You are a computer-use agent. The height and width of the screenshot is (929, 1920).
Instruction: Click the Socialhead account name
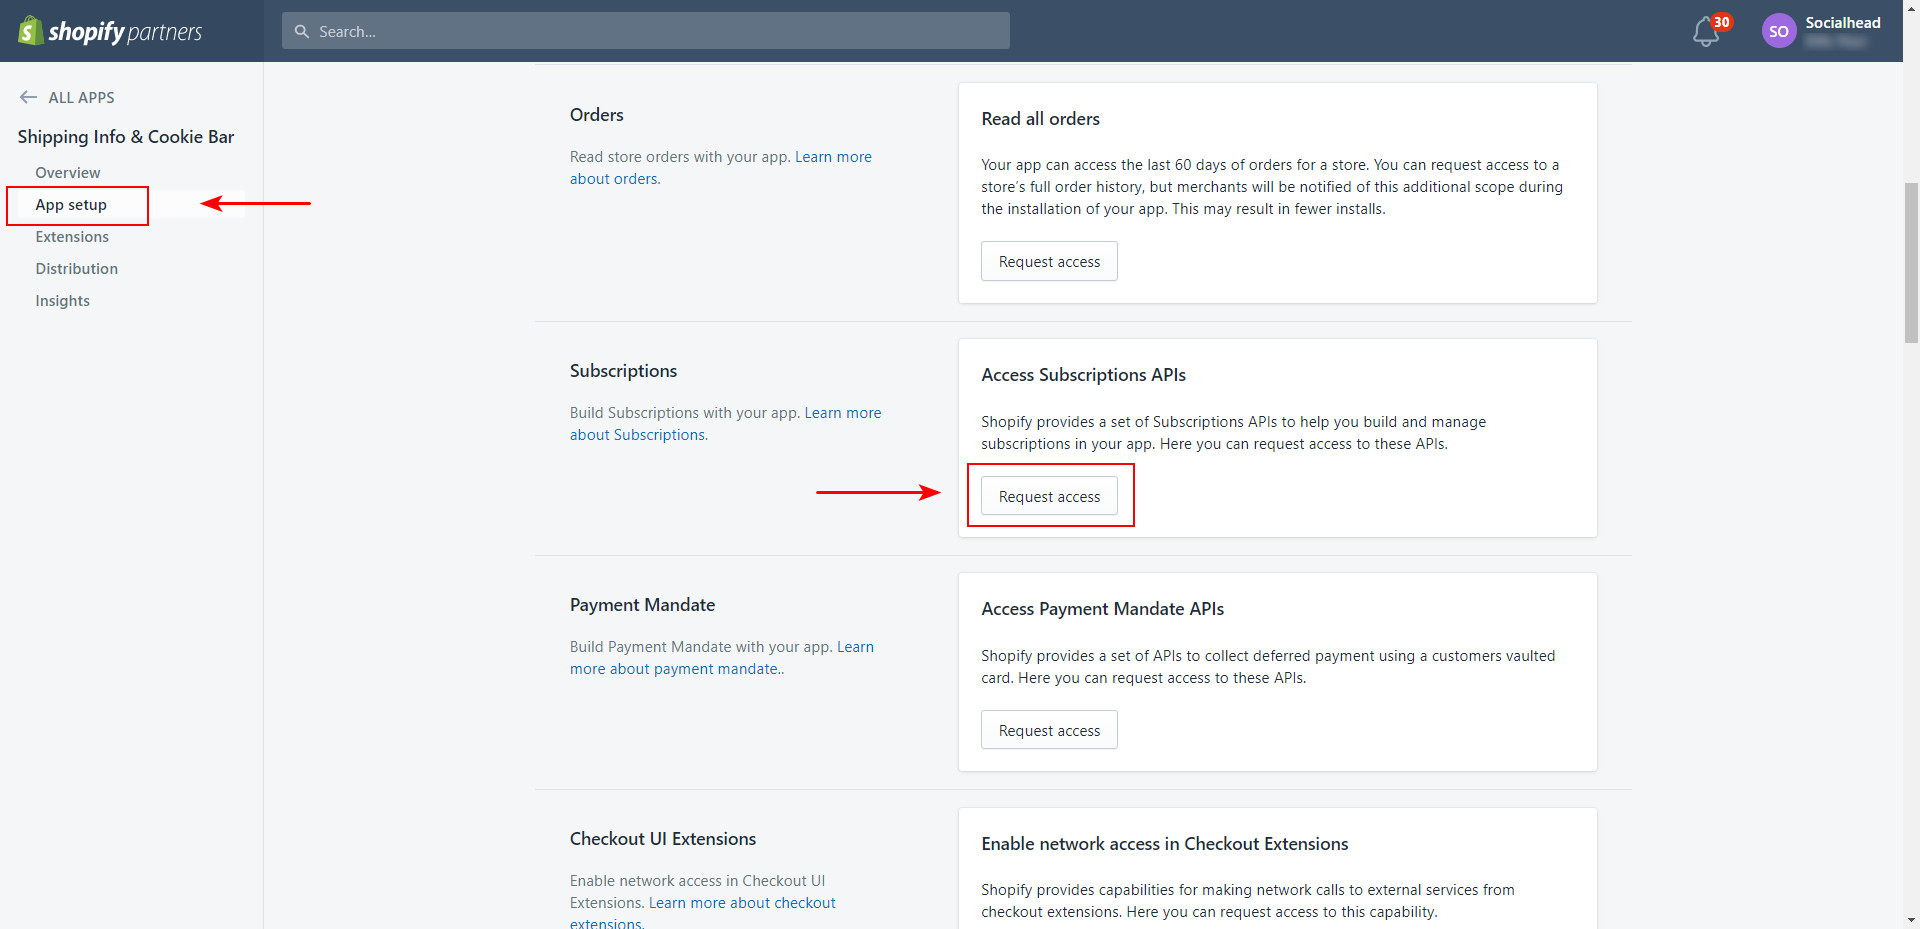tap(1842, 22)
